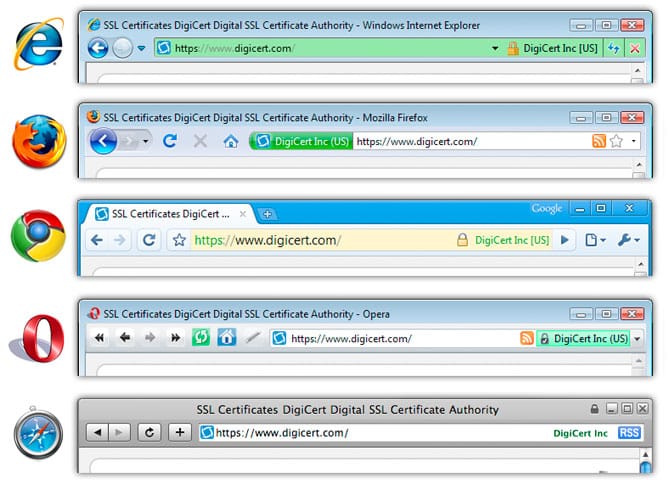The width and height of the screenshot is (672, 489).
Task: Go to Opera home page icon
Action: point(227,338)
